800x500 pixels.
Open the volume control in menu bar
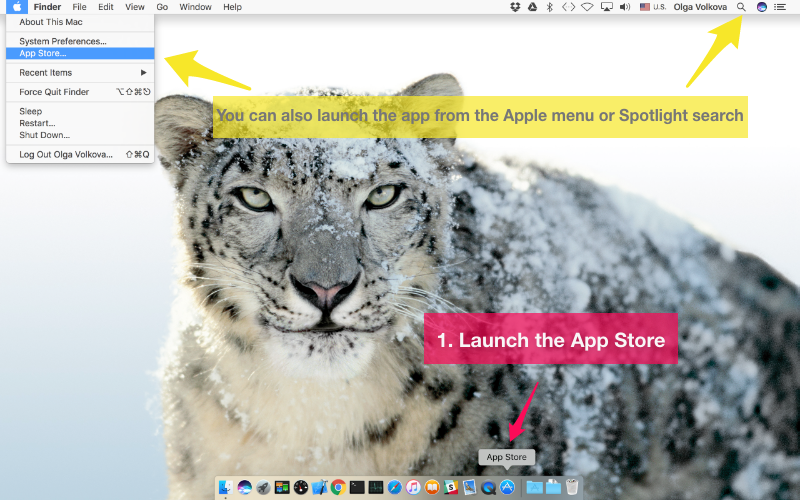point(625,7)
